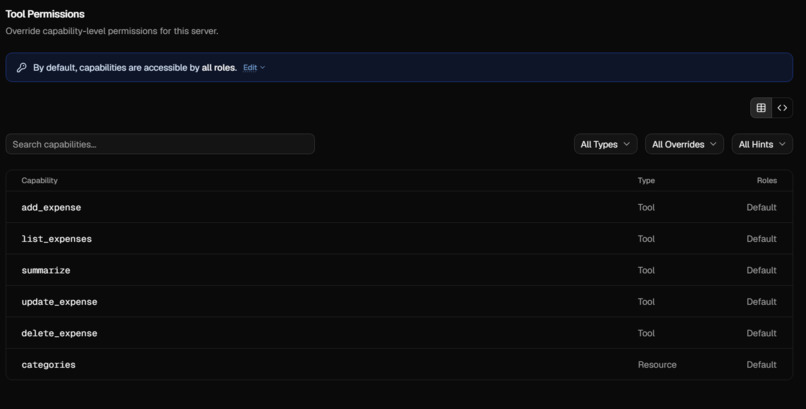The width and height of the screenshot is (806, 409).
Task: Click Default roles for summarize
Action: coord(761,270)
